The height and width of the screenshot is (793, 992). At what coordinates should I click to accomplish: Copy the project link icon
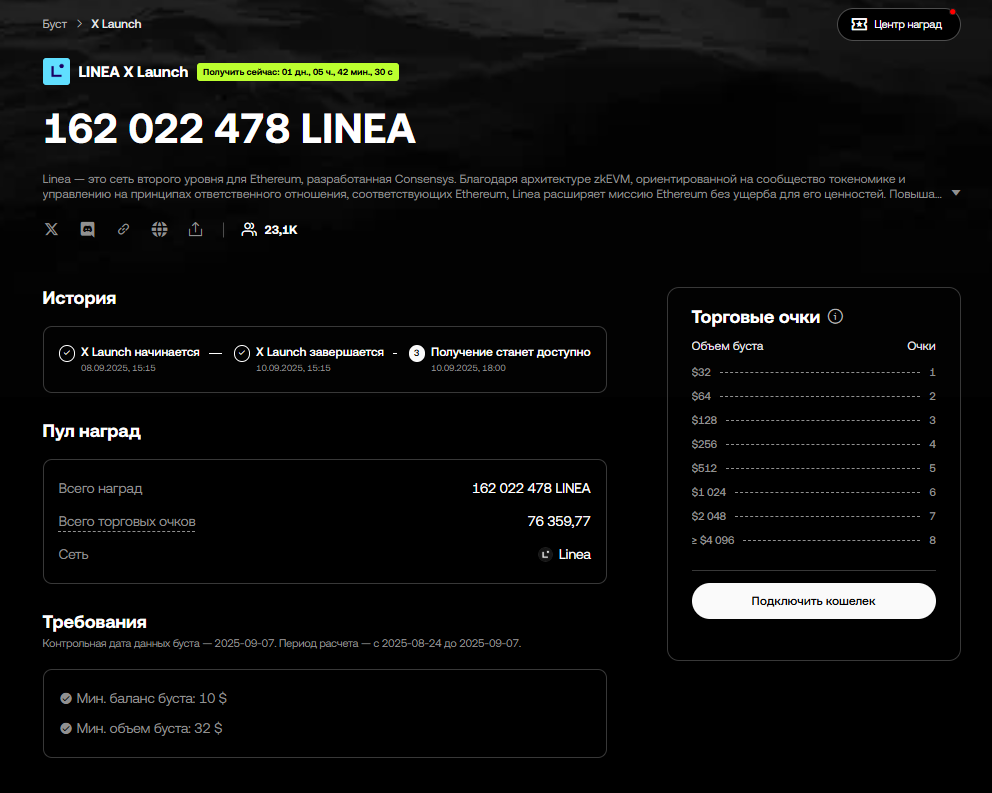tap(123, 229)
